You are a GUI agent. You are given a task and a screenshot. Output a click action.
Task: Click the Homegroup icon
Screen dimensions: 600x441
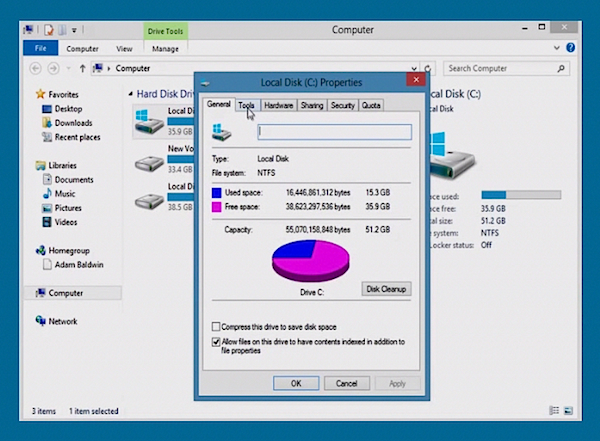[x=41, y=250]
